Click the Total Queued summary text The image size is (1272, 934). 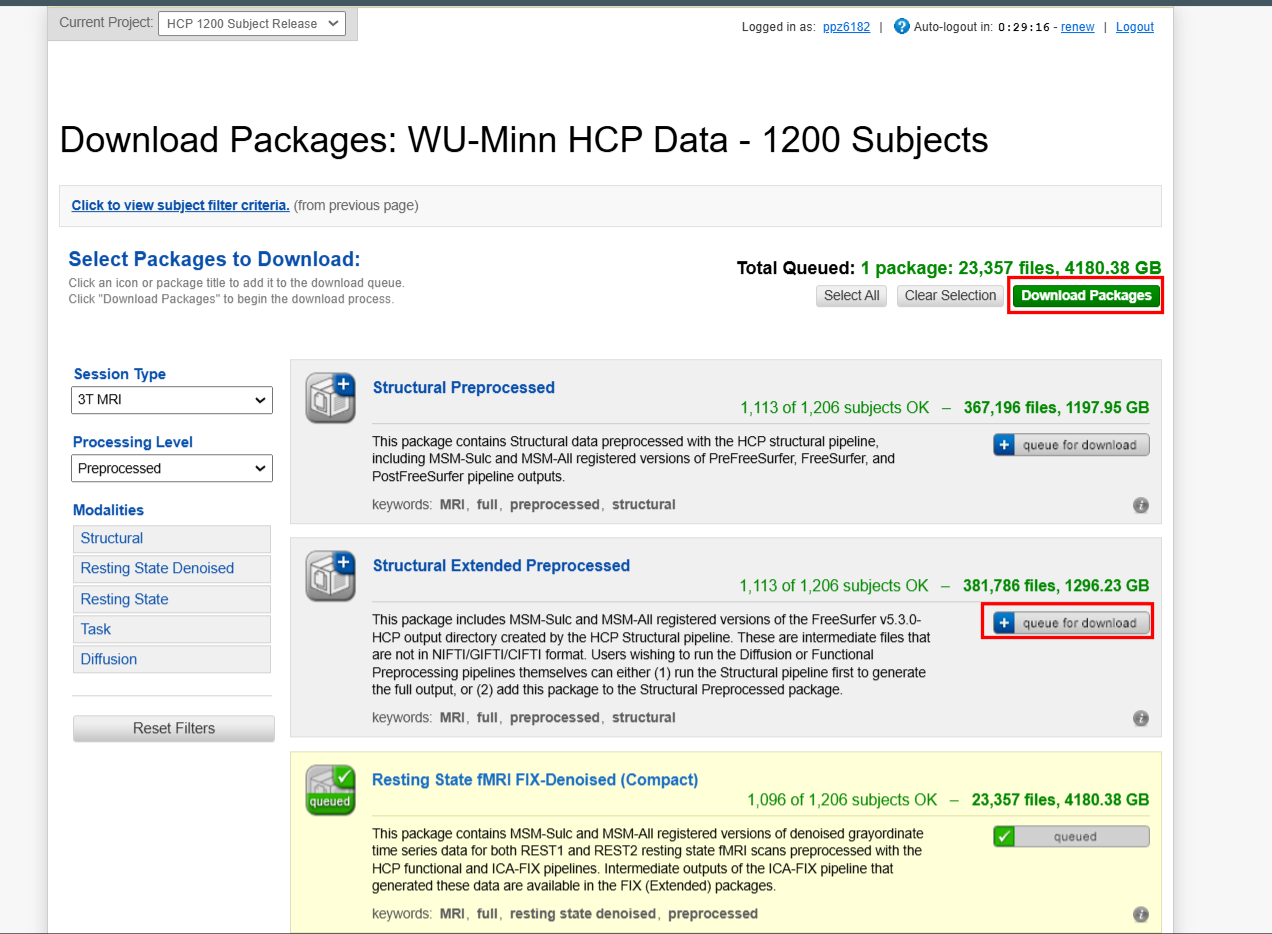click(949, 267)
